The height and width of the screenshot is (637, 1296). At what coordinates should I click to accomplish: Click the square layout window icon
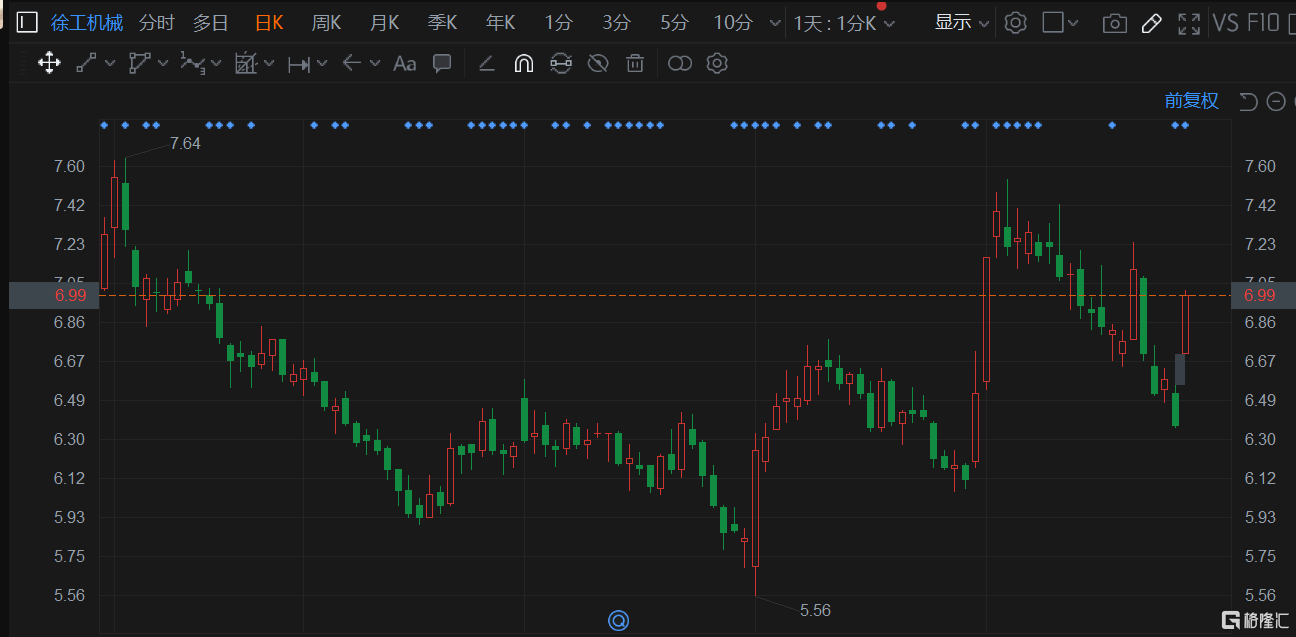(x=1052, y=23)
